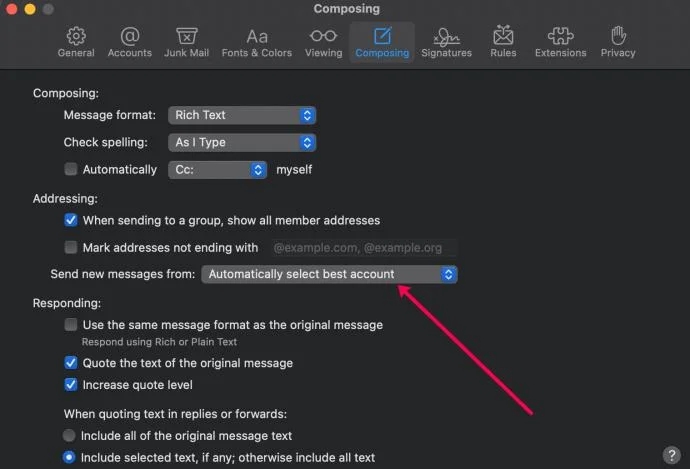690x469 pixels.
Task: Click the @example.com address text field
Action: click(364, 248)
